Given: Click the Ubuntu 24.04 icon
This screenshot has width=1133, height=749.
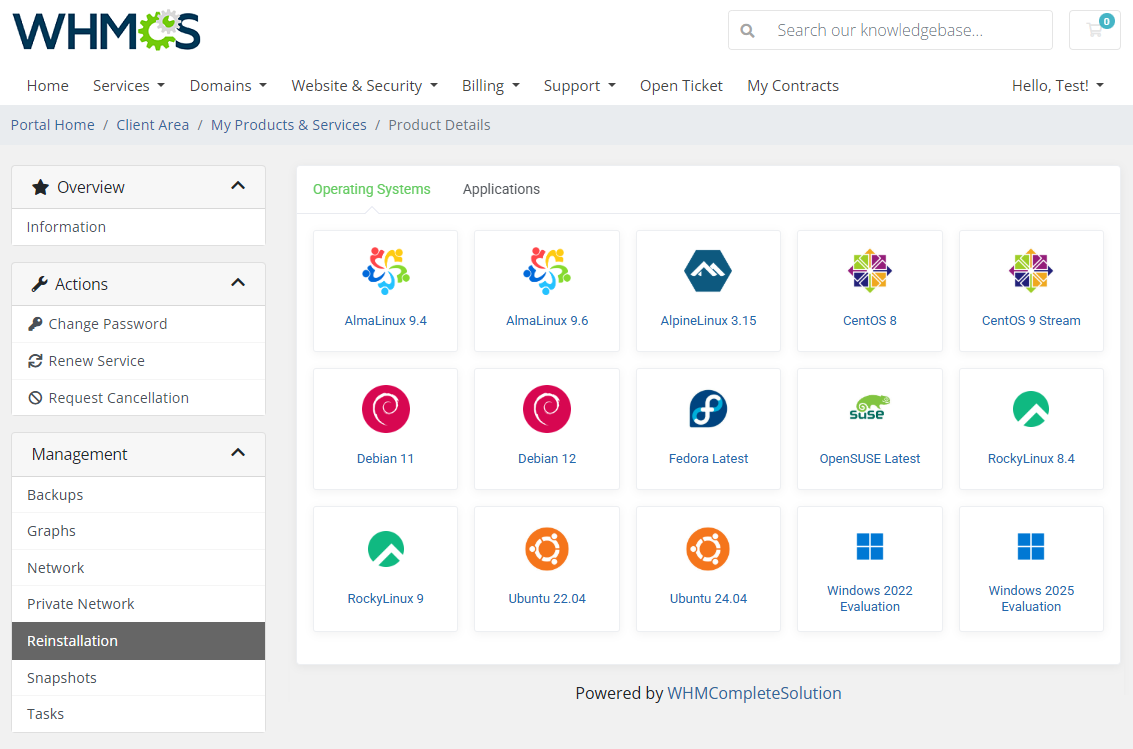Looking at the screenshot, I should (708, 549).
